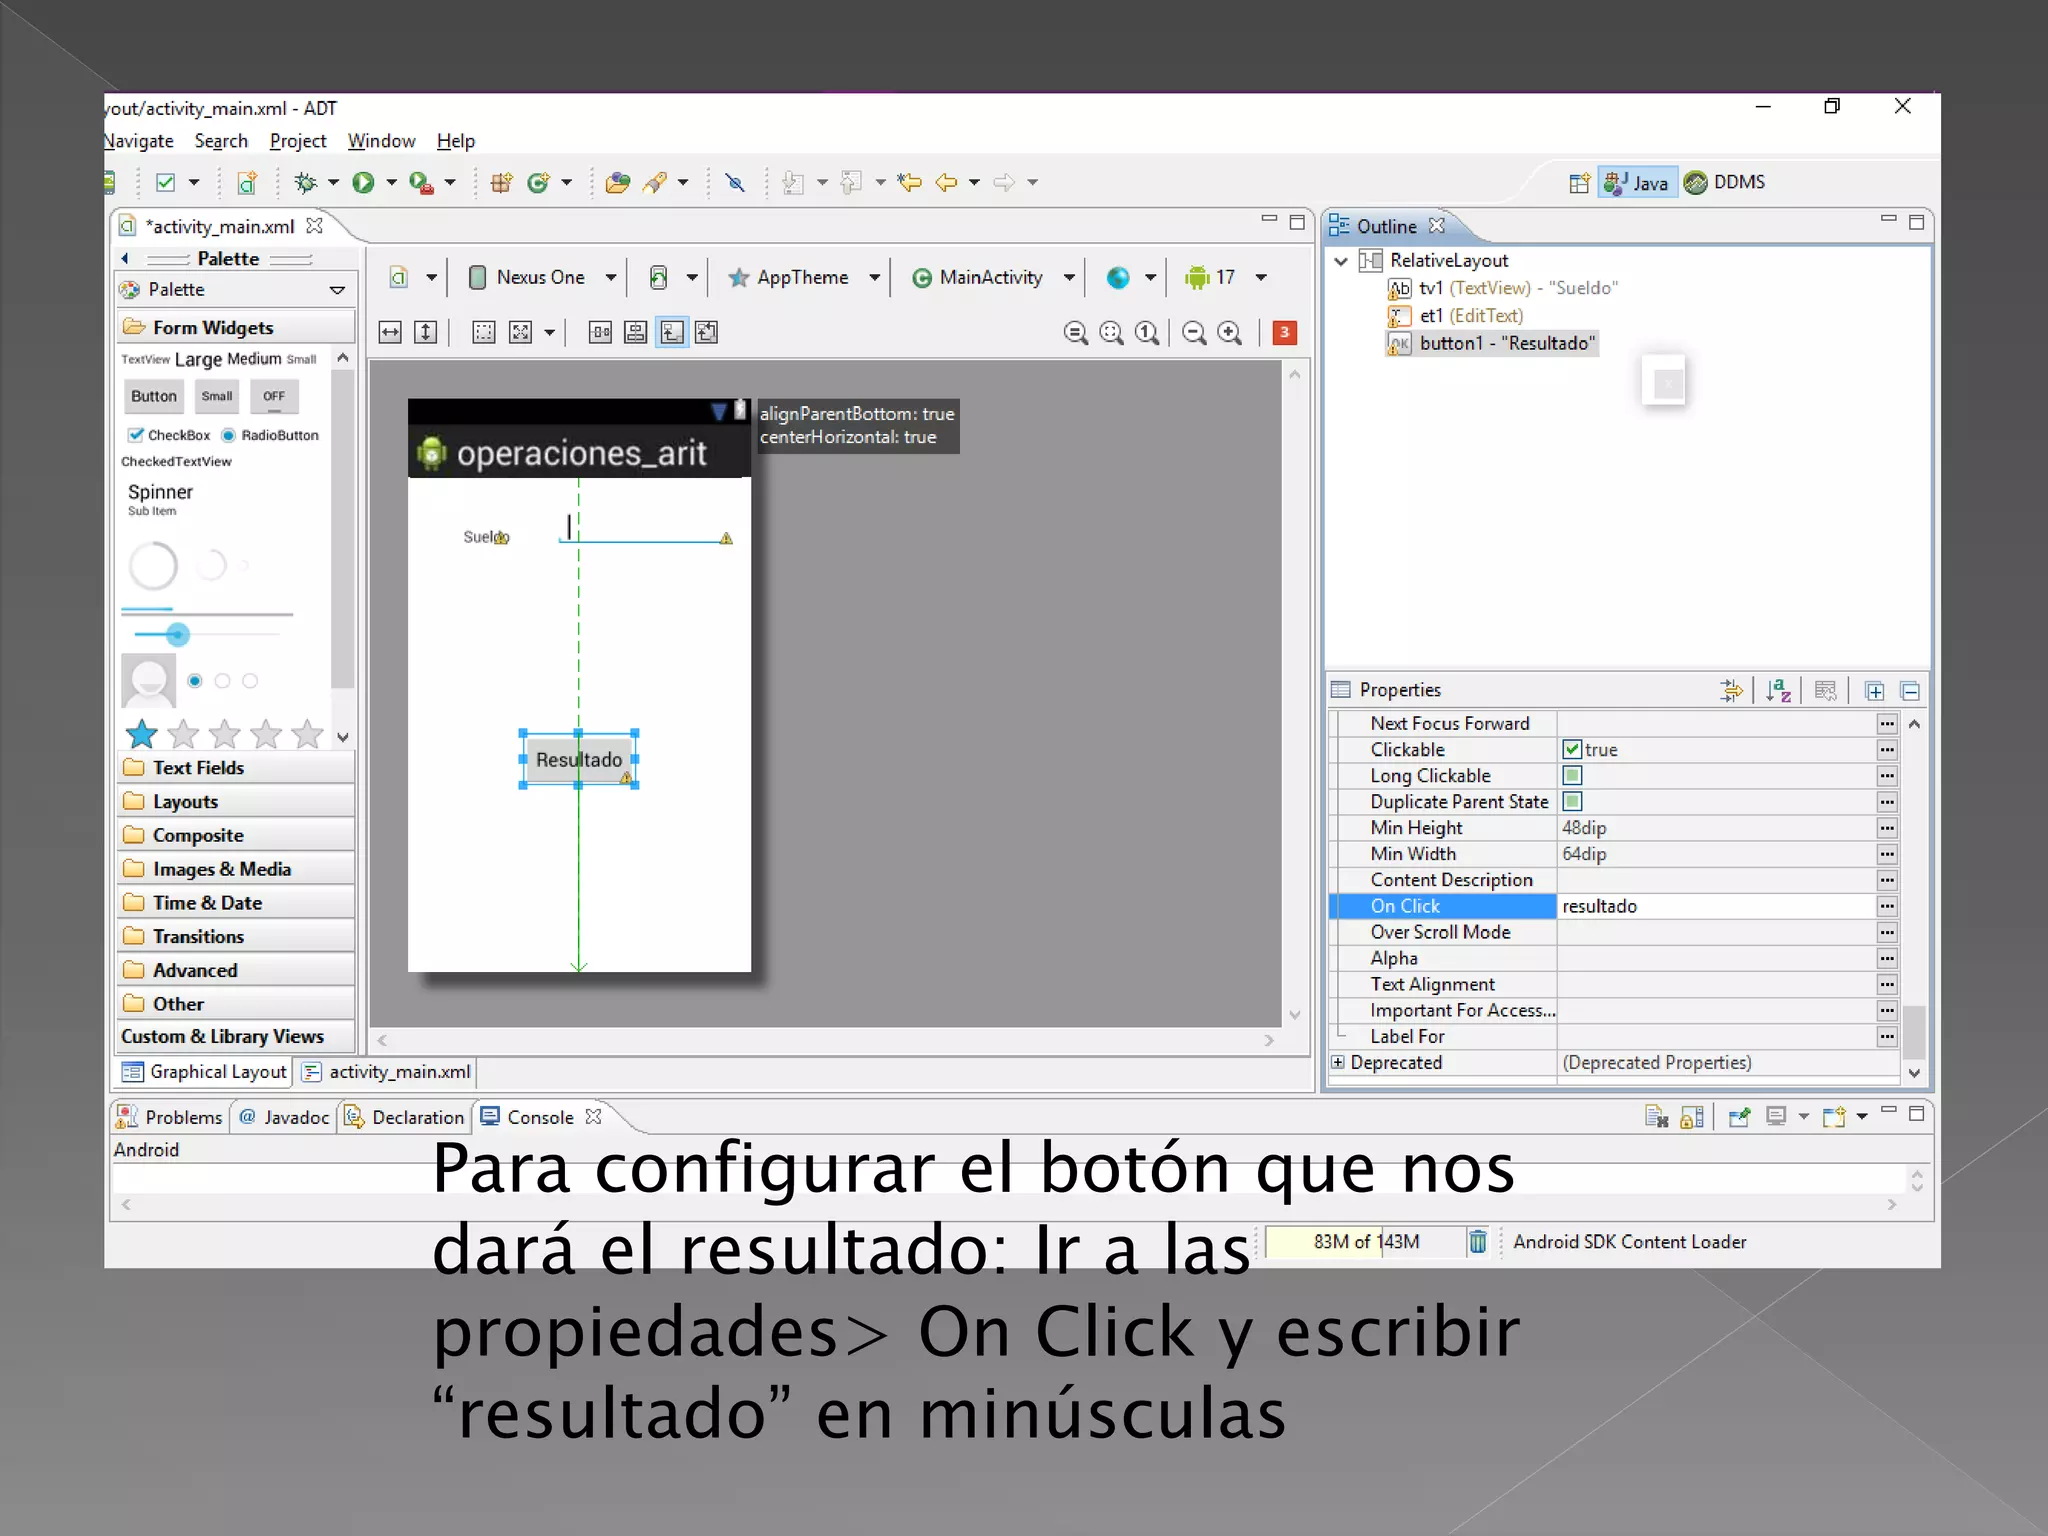The width and height of the screenshot is (2048, 1536).
Task: Click the garbage collector trash icon
Action: tap(1477, 1242)
